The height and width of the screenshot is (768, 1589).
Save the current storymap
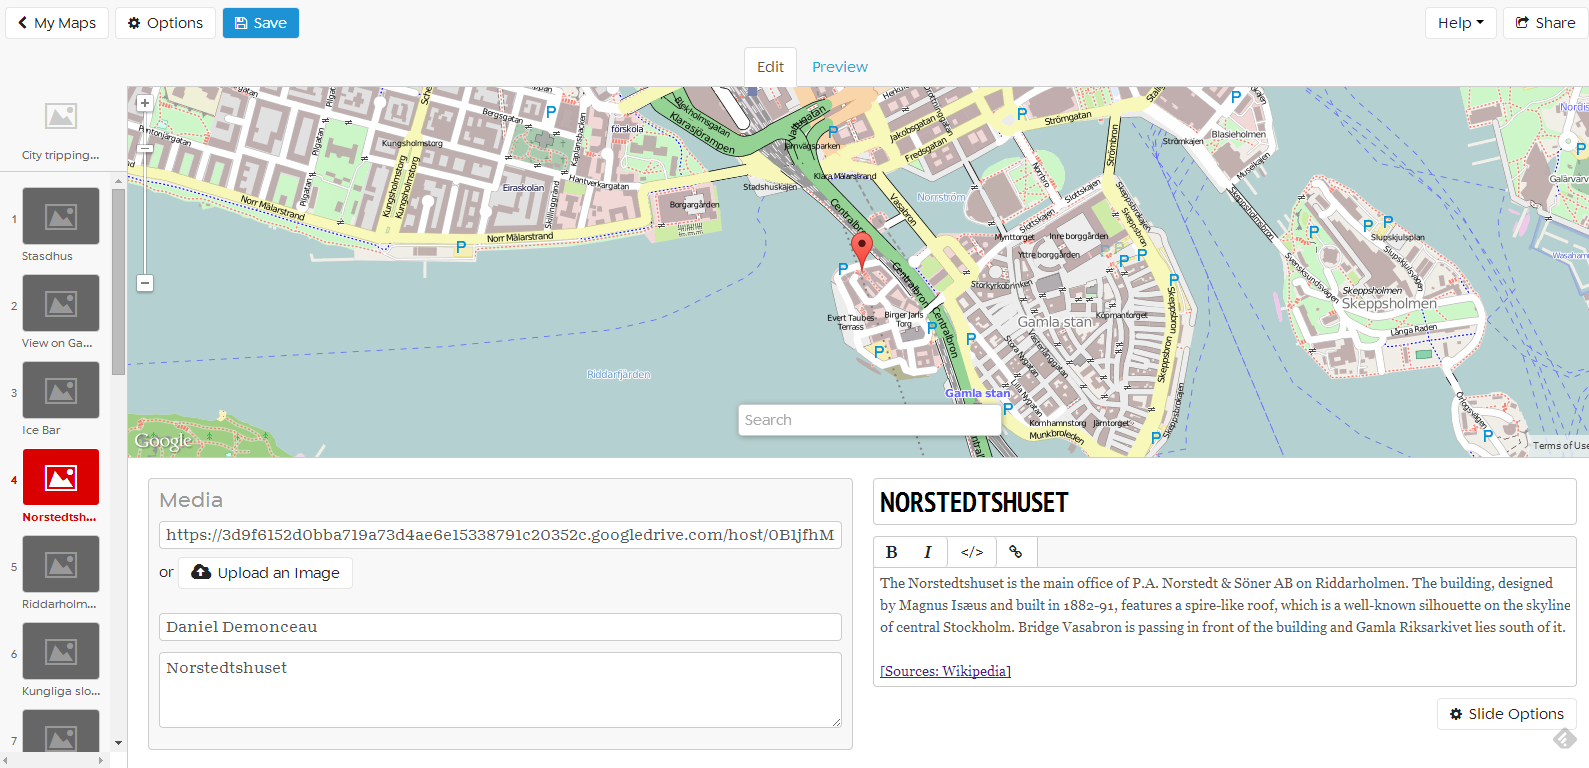(x=260, y=23)
